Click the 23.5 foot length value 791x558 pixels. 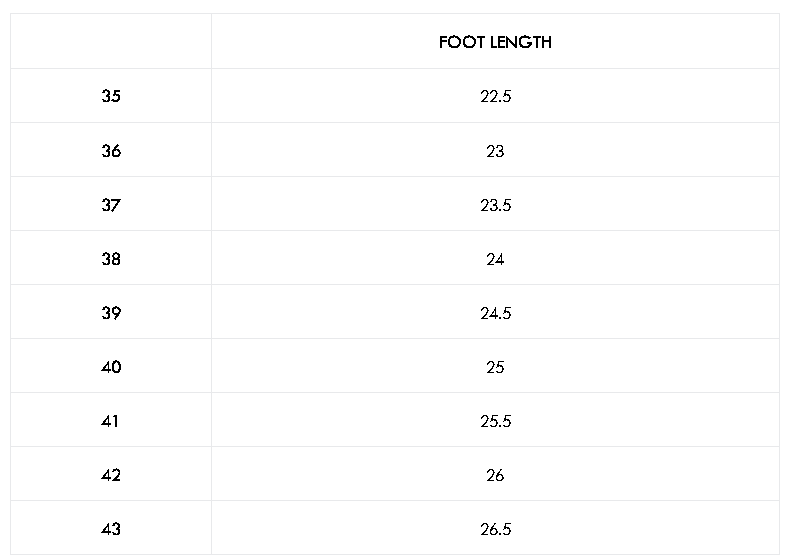(495, 204)
